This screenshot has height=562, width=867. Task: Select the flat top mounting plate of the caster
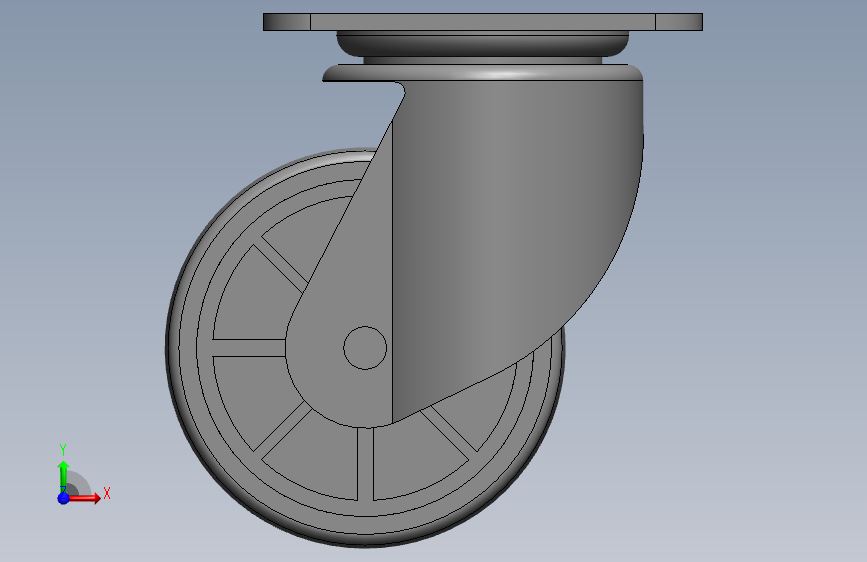(483, 22)
